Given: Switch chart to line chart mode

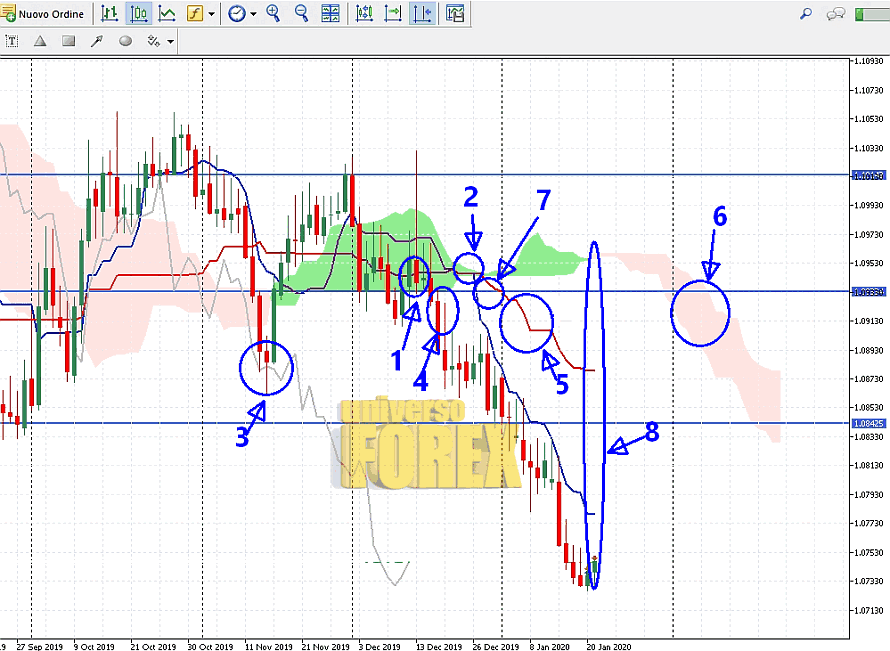Looking at the screenshot, I should point(167,14).
